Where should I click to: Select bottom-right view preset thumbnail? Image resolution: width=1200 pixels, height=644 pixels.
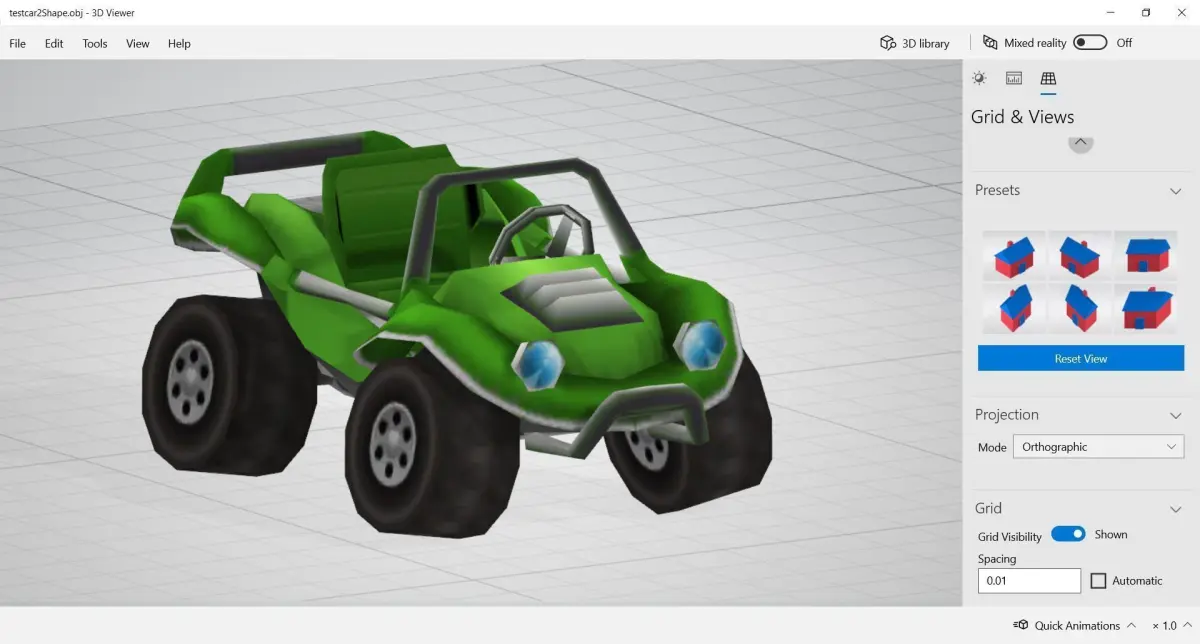pyautogui.click(x=1146, y=309)
